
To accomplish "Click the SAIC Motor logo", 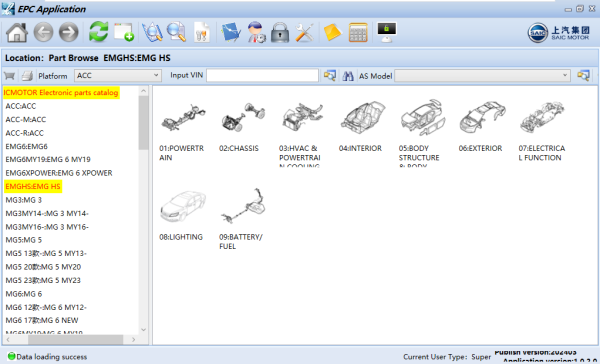I will click(559, 33).
